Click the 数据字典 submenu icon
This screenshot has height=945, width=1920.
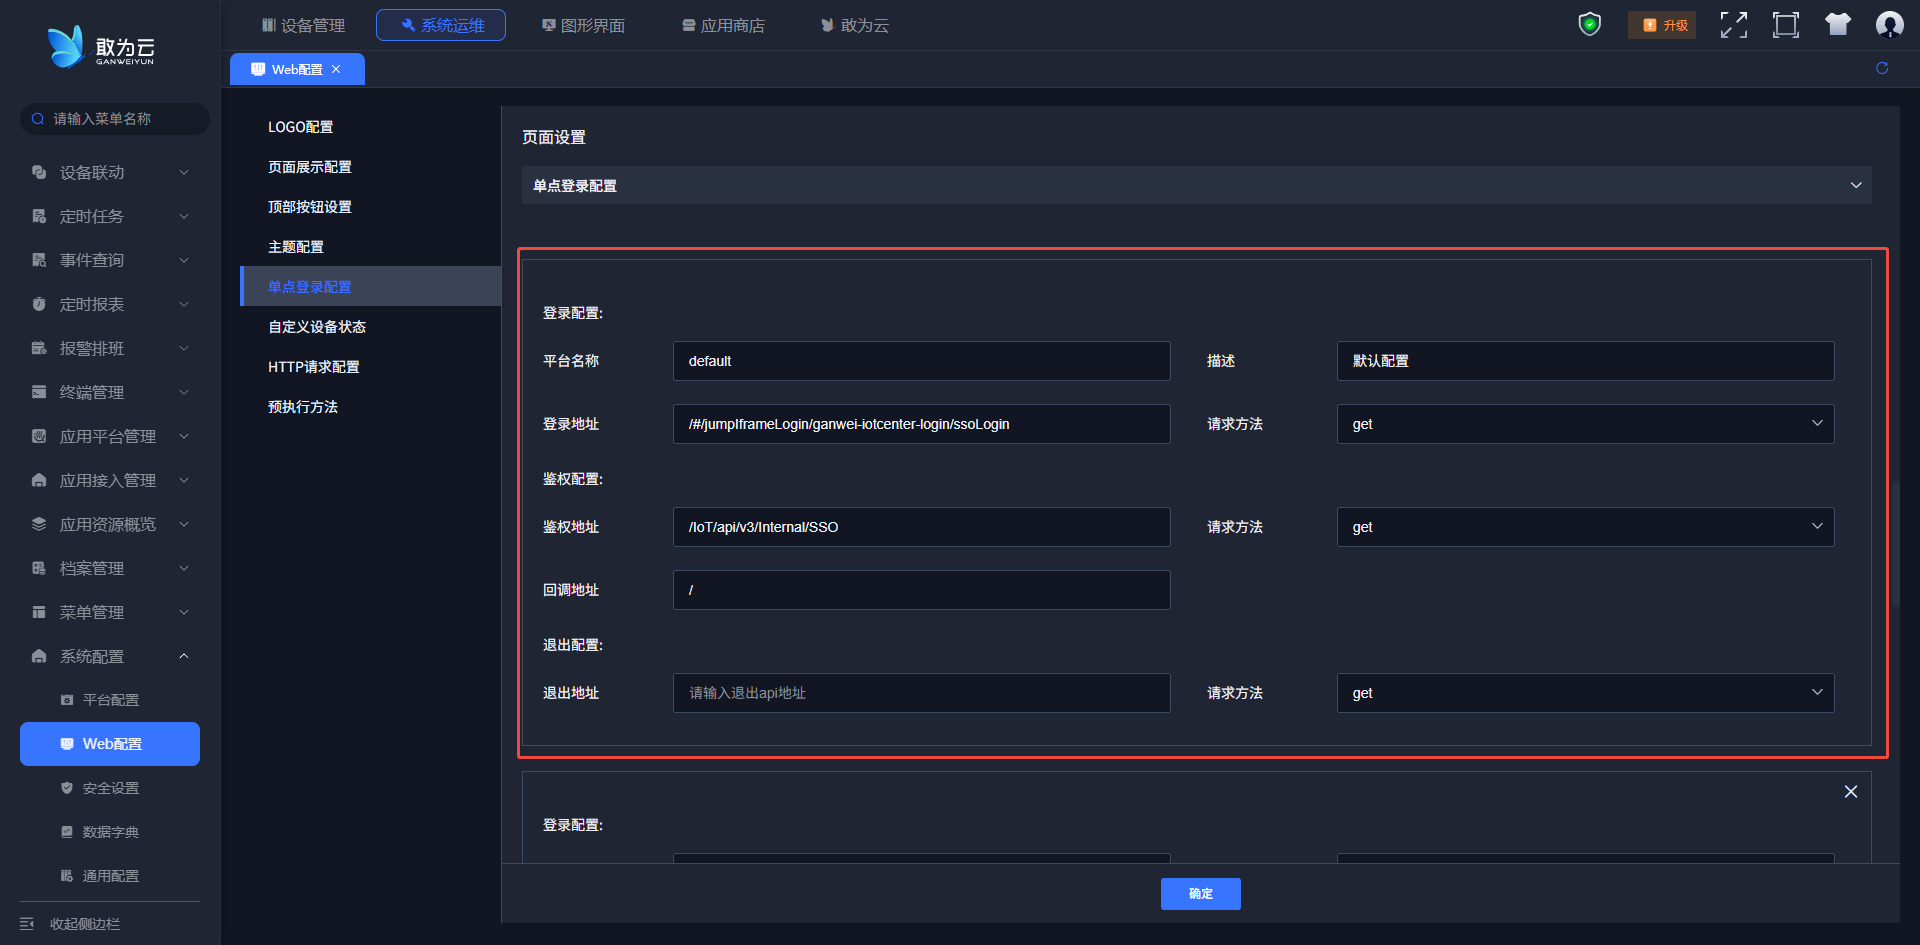click(67, 832)
